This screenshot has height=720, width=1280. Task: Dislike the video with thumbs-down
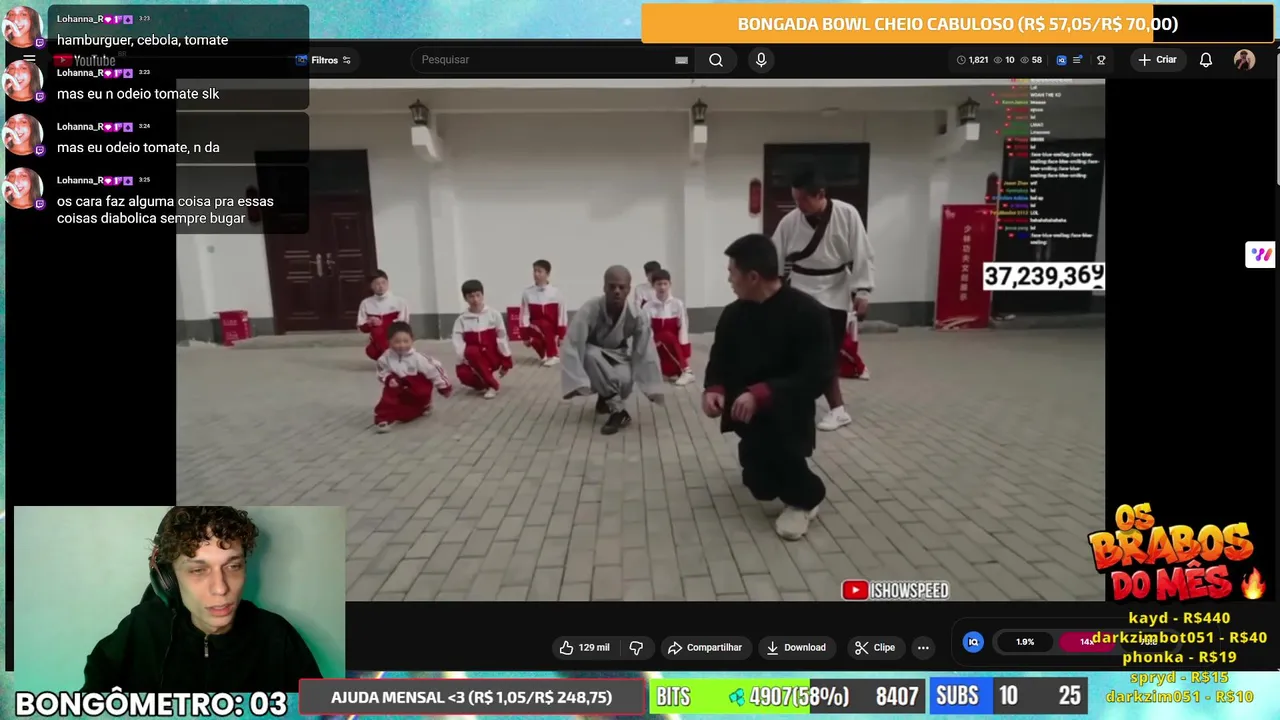(636, 647)
